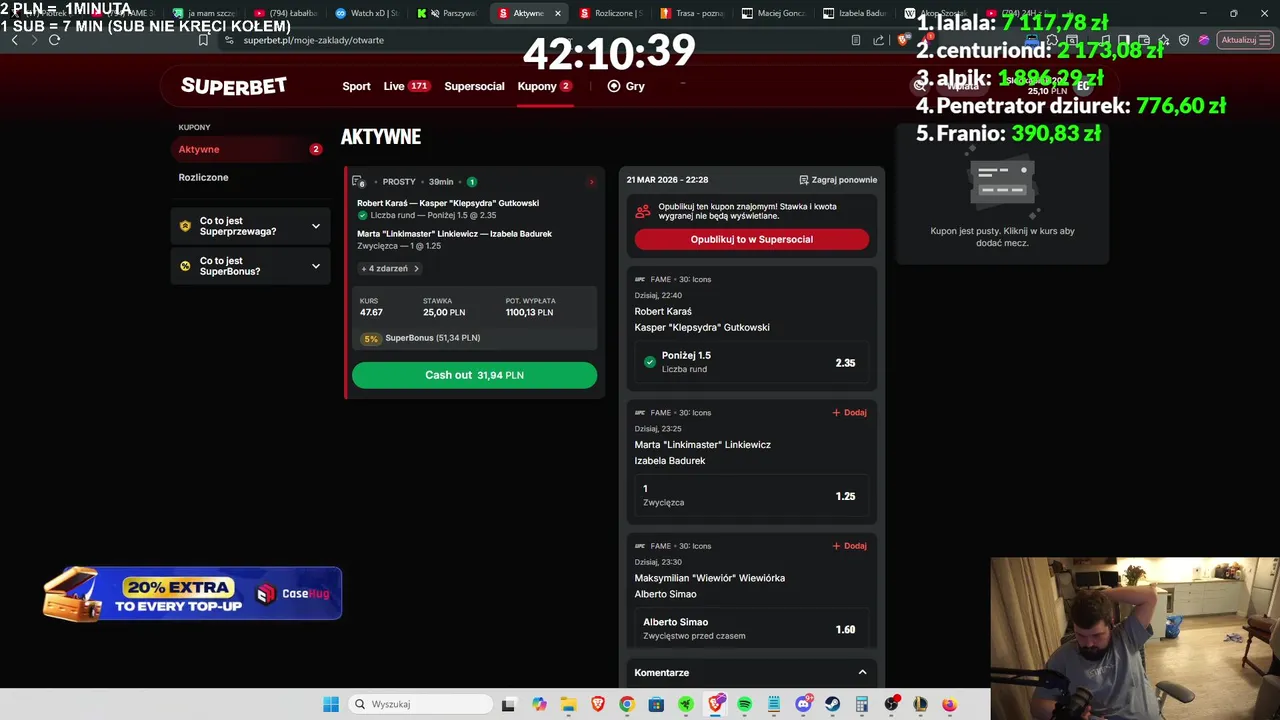Open Spotify from the taskbar
The image size is (1280, 720).
click(x=744, y=704)
